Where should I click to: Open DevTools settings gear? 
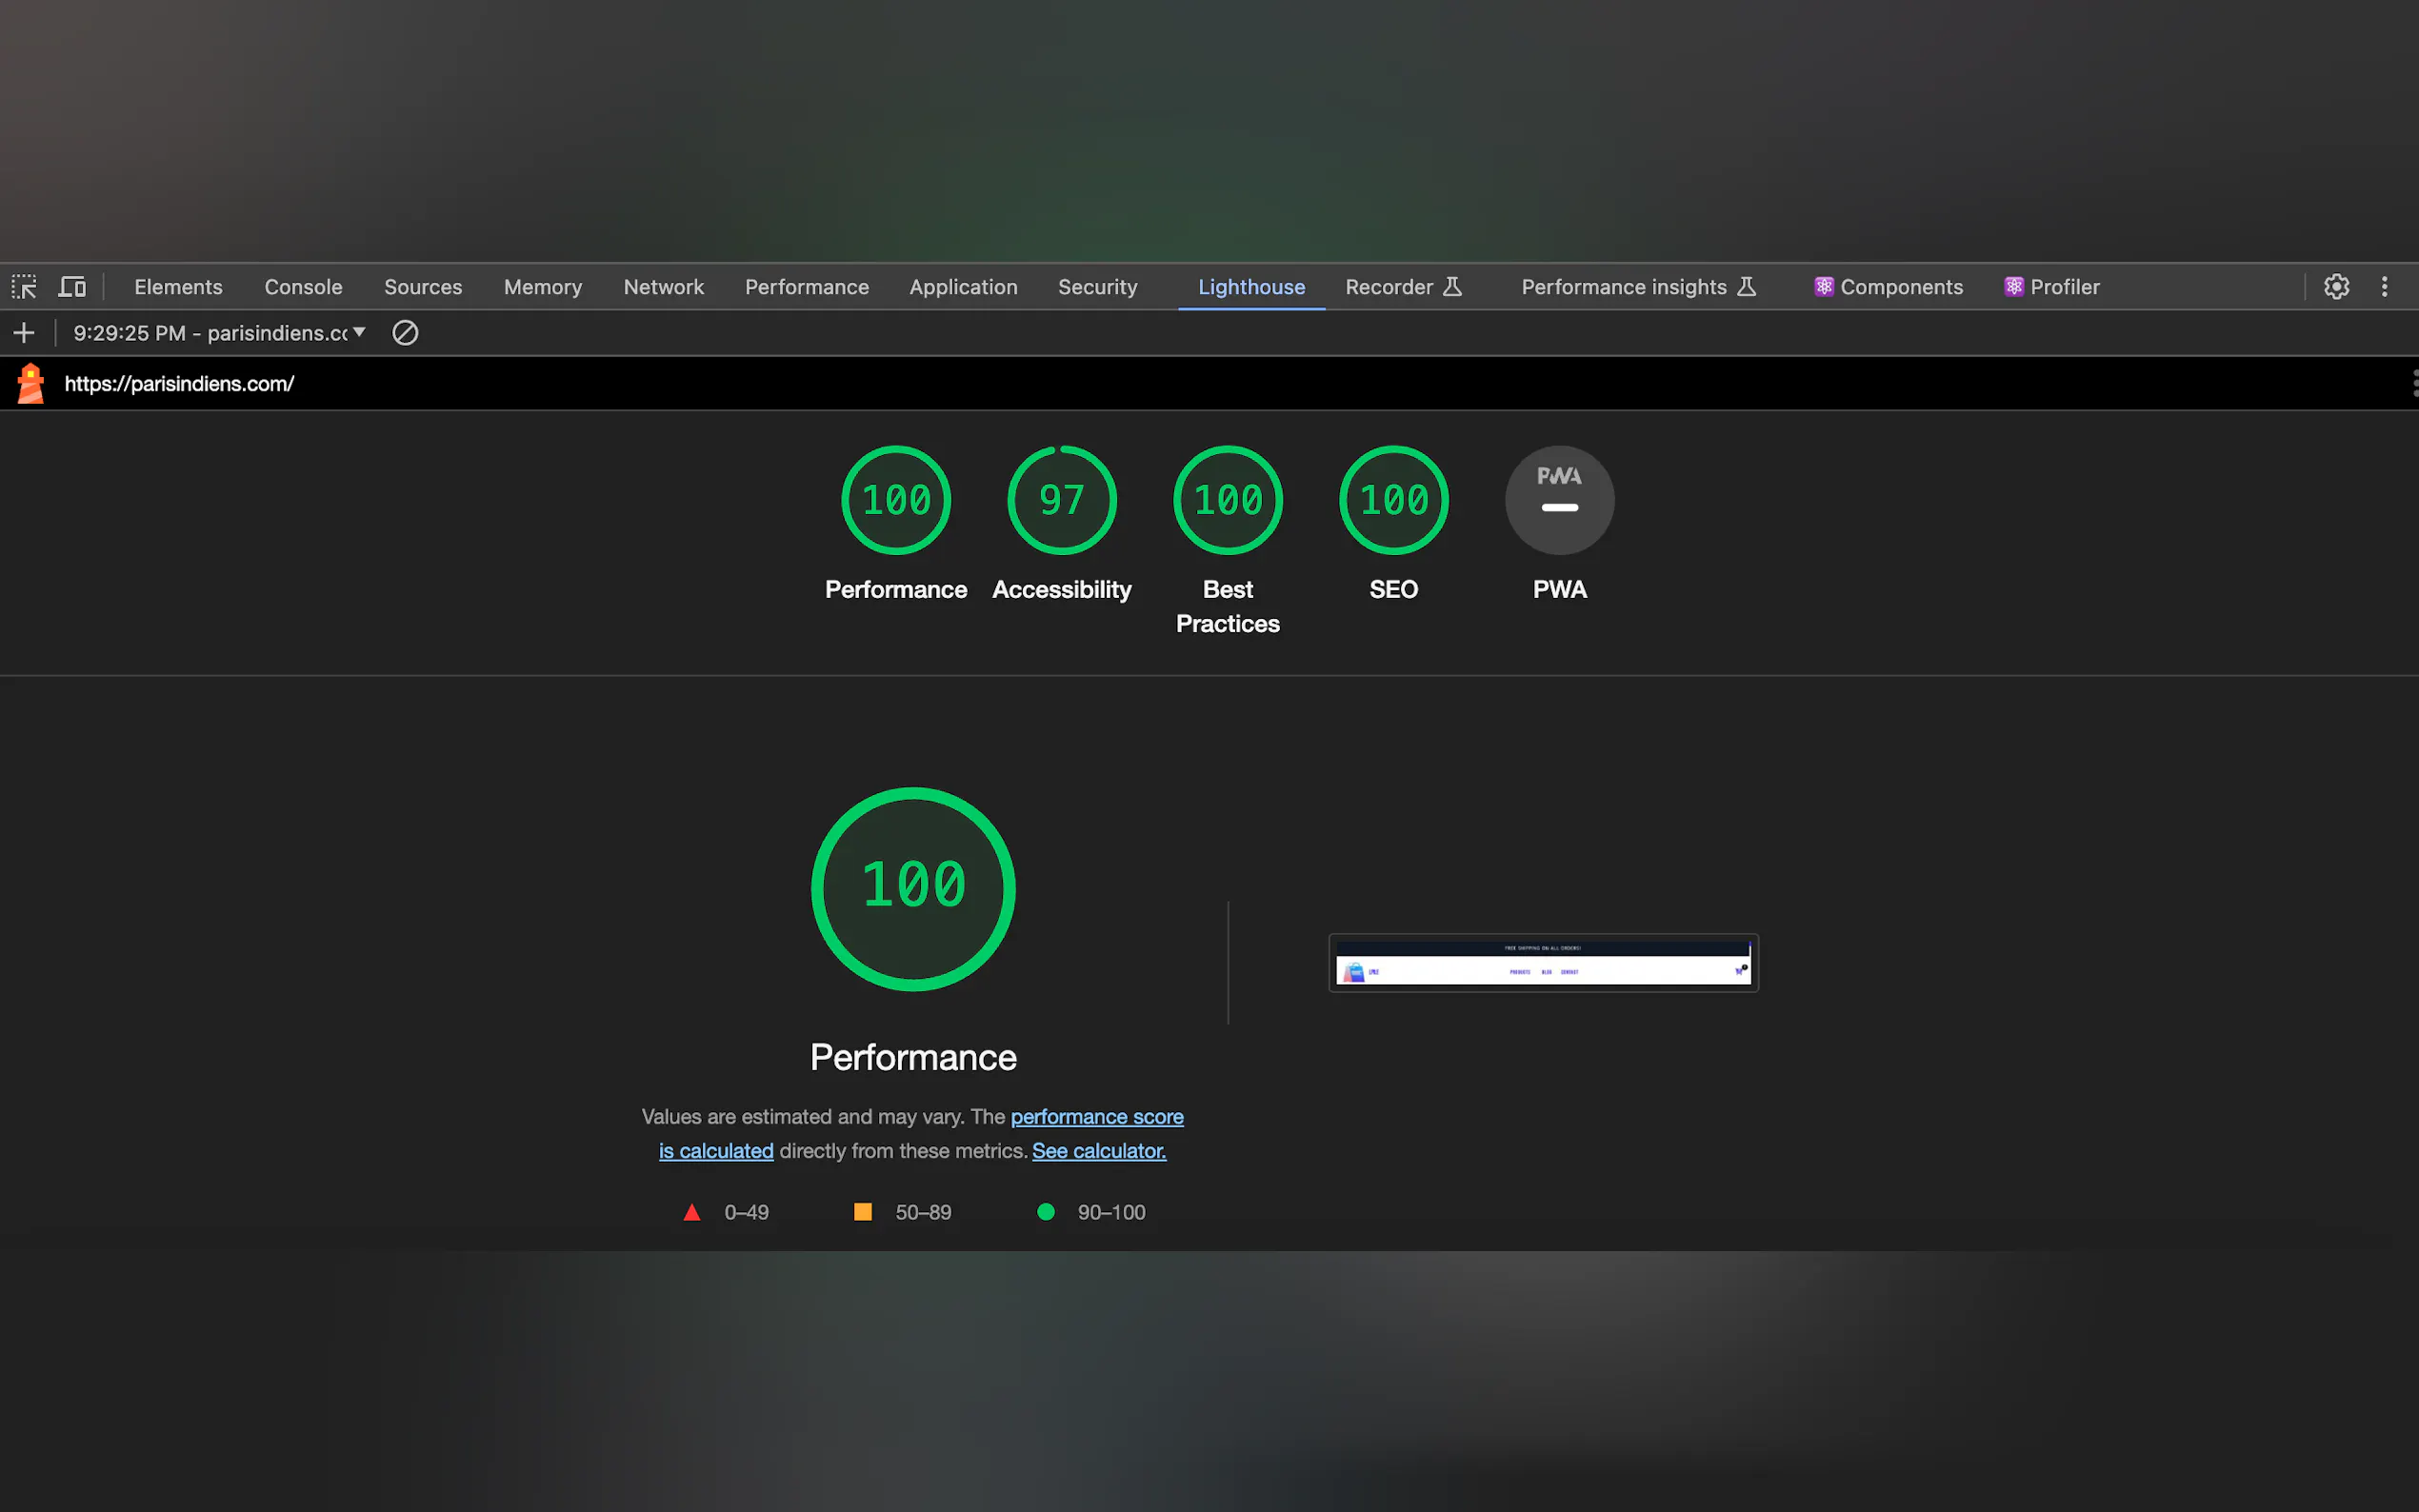(x=2336, y=287)
